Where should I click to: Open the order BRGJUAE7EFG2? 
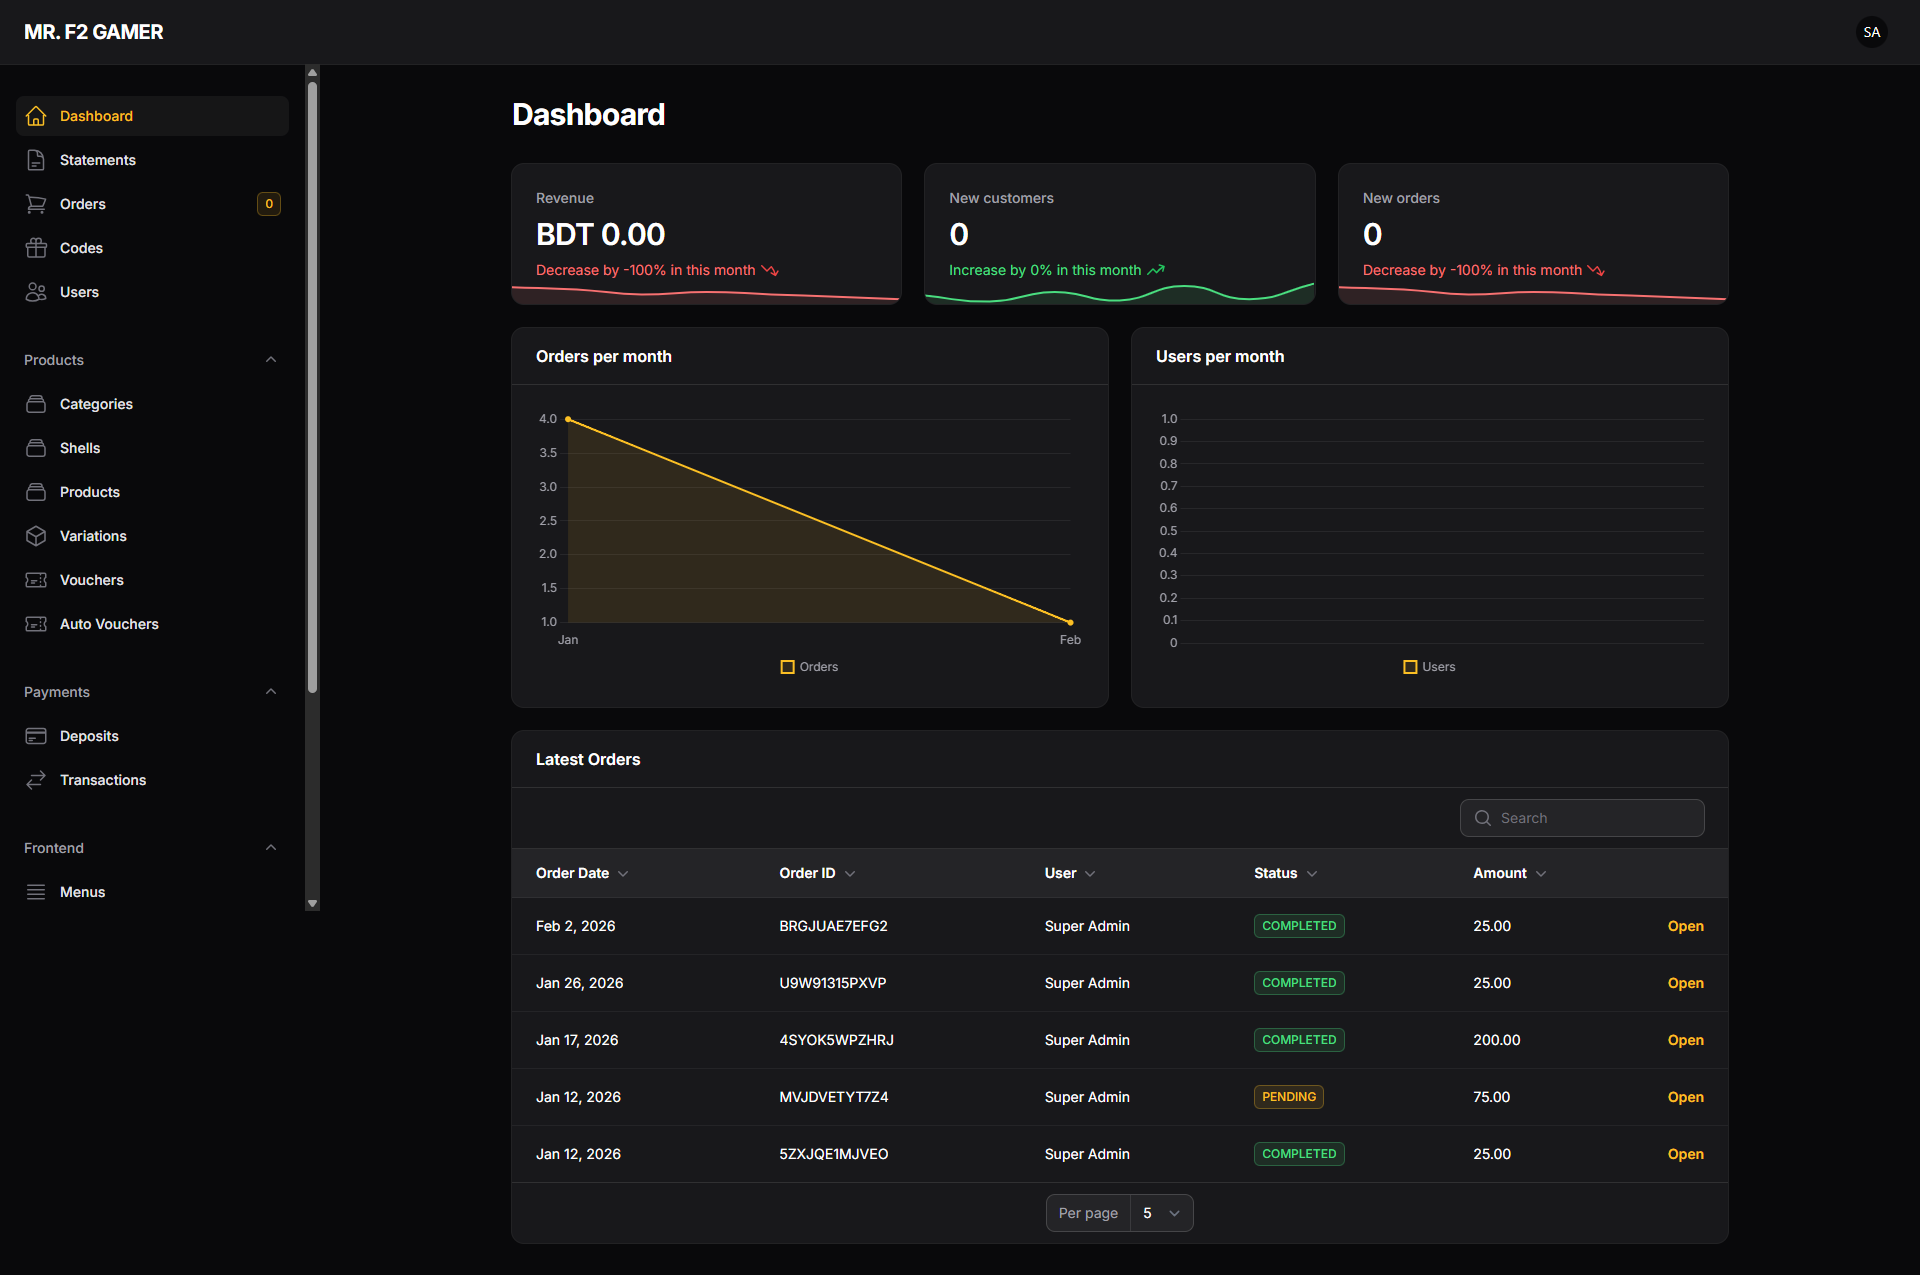(x=1685, y=926)
